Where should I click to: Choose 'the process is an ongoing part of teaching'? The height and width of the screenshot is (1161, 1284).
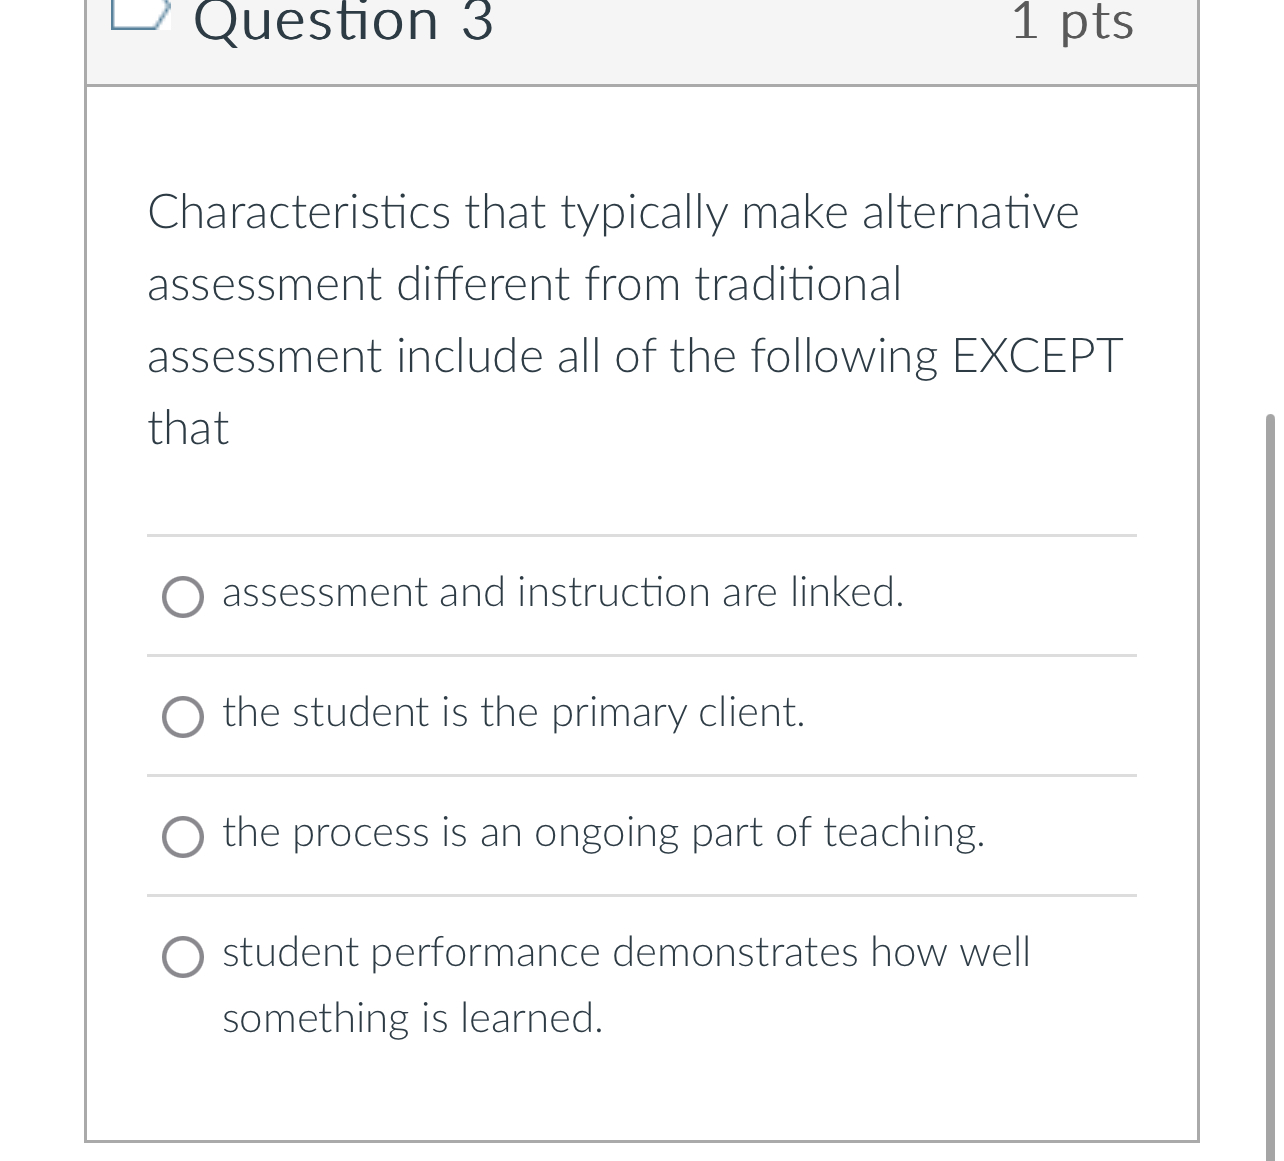point(183,837)
